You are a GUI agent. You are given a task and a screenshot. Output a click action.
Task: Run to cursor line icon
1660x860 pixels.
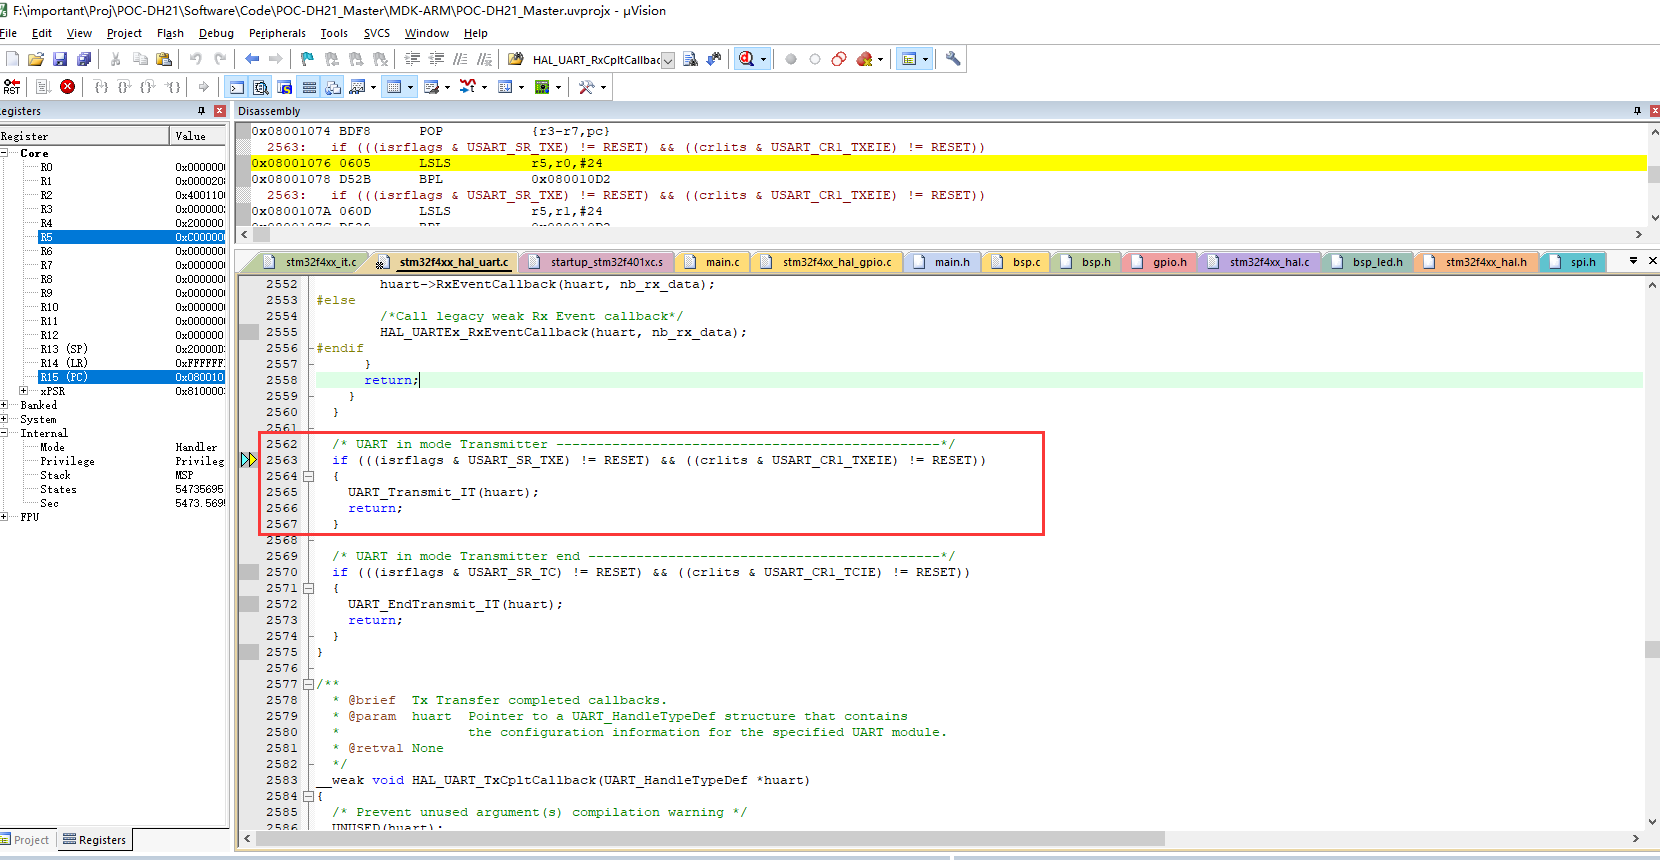tap(172, 87)
